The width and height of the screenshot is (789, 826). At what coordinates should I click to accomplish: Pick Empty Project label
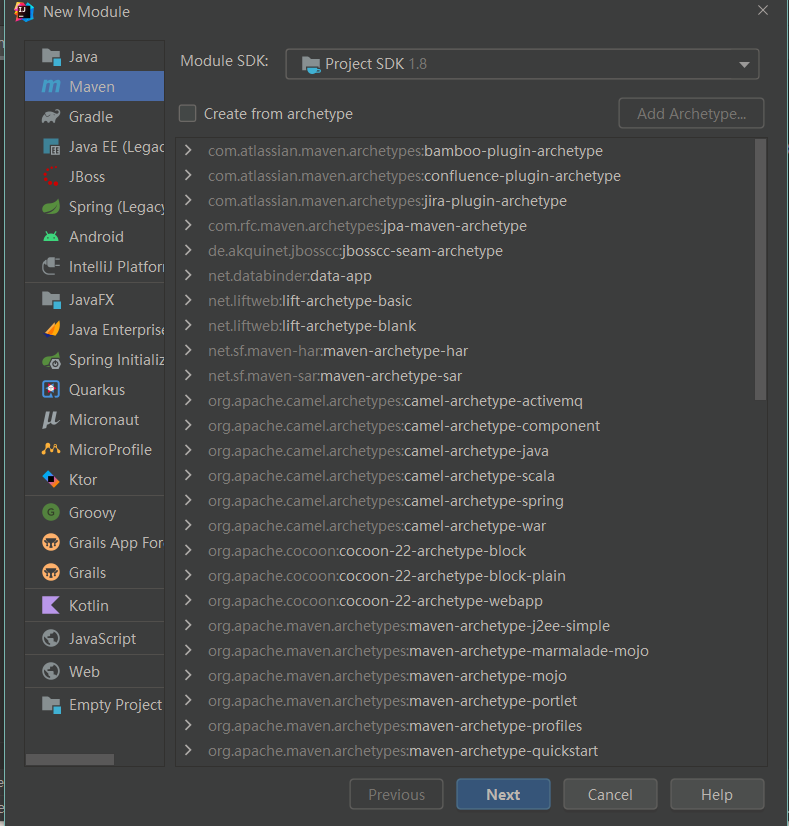[x=115, y=704]
